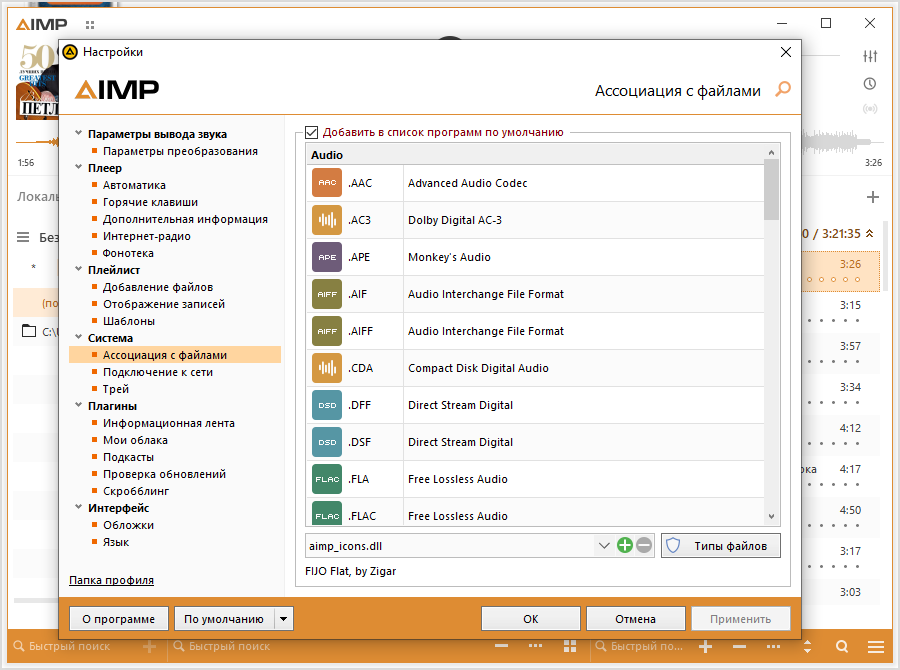Click the AC3 waveform format icon
The width and height of the screenshot is (900, 670).
(x=327, y=220)
